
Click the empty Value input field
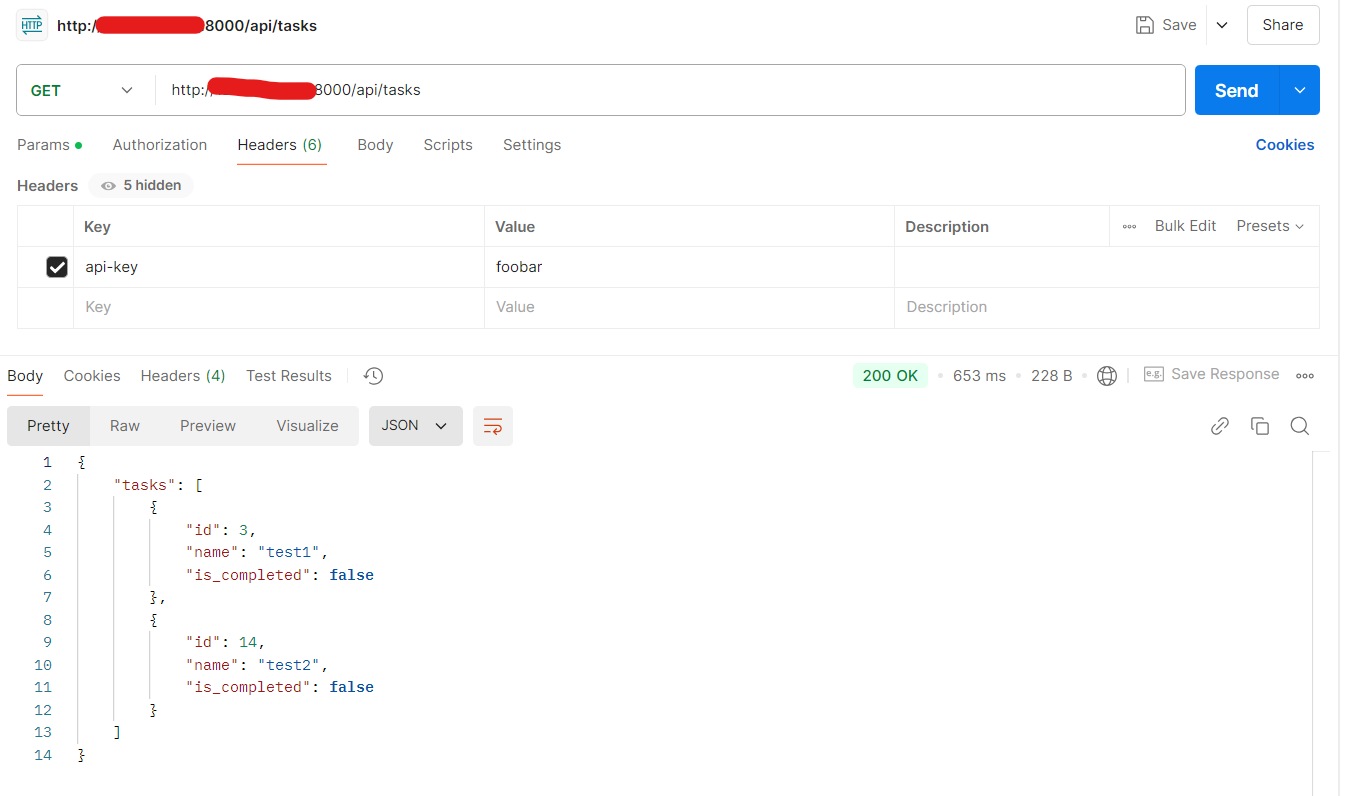pyautogui.click(x=689, y=308)
